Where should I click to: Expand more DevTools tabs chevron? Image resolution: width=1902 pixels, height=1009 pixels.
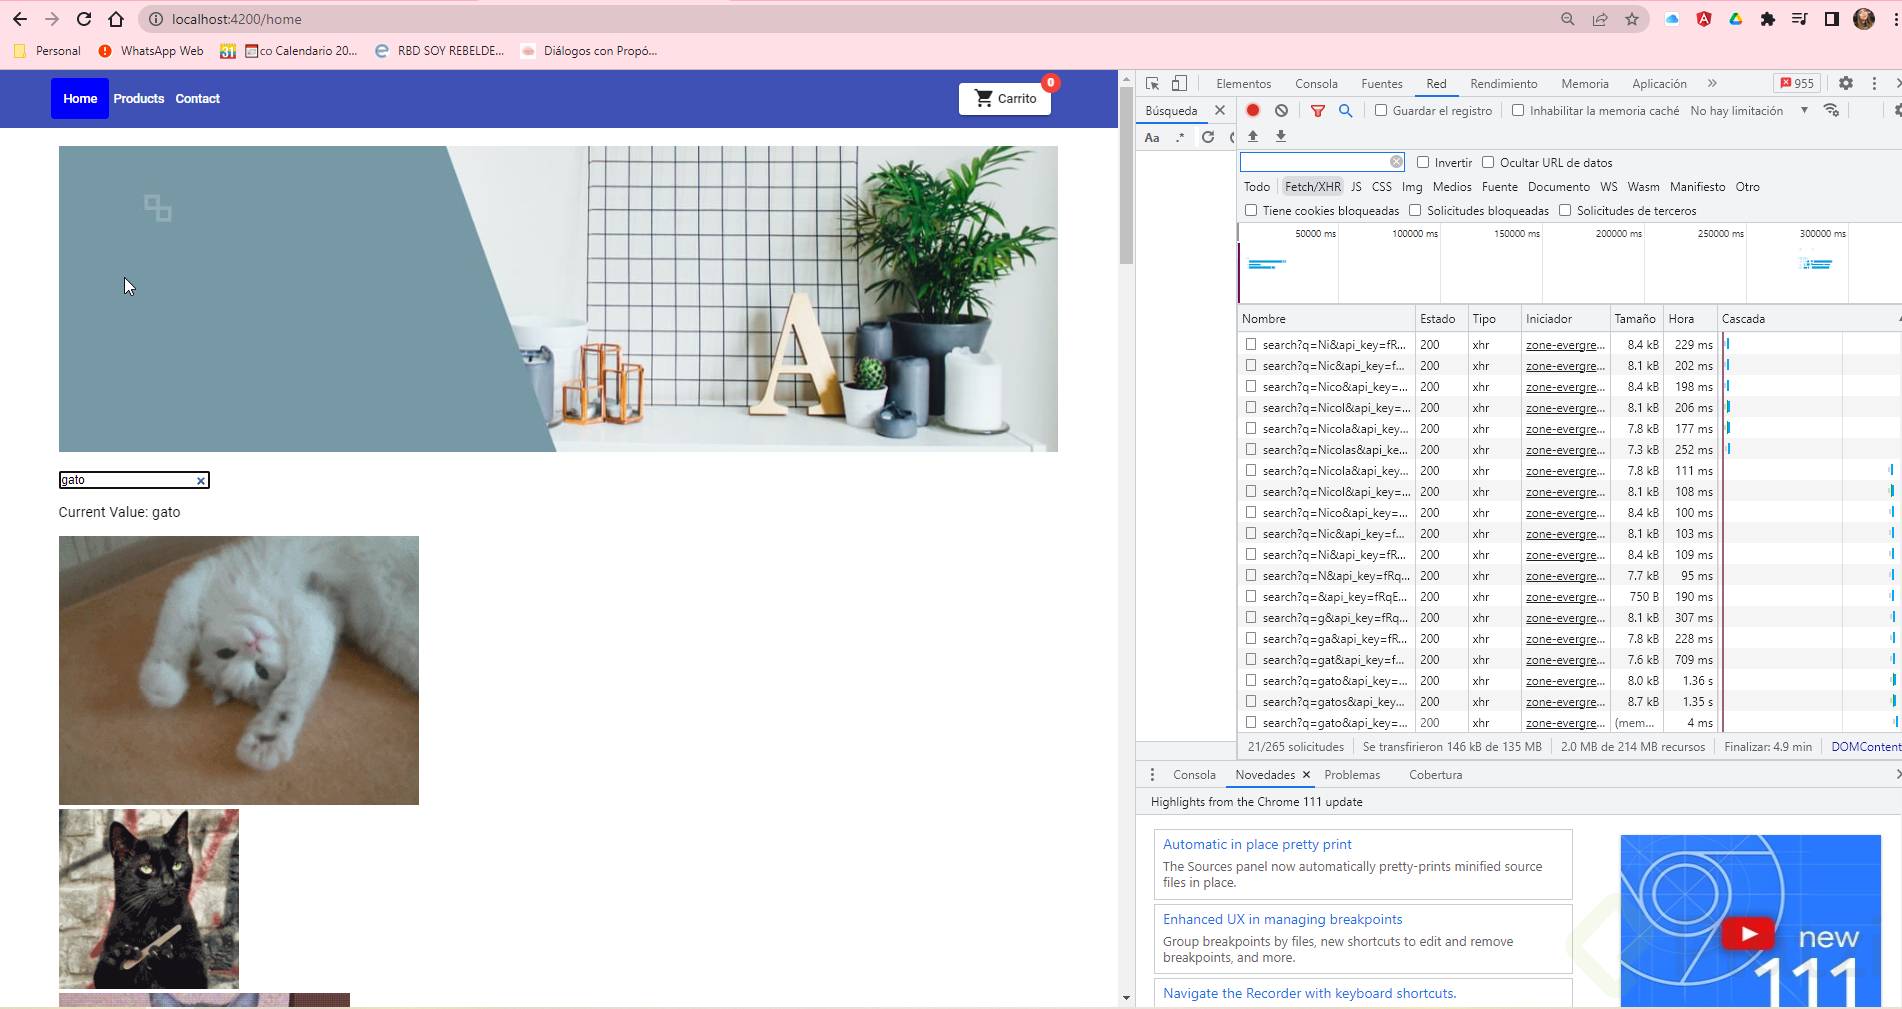(1712, 84)
